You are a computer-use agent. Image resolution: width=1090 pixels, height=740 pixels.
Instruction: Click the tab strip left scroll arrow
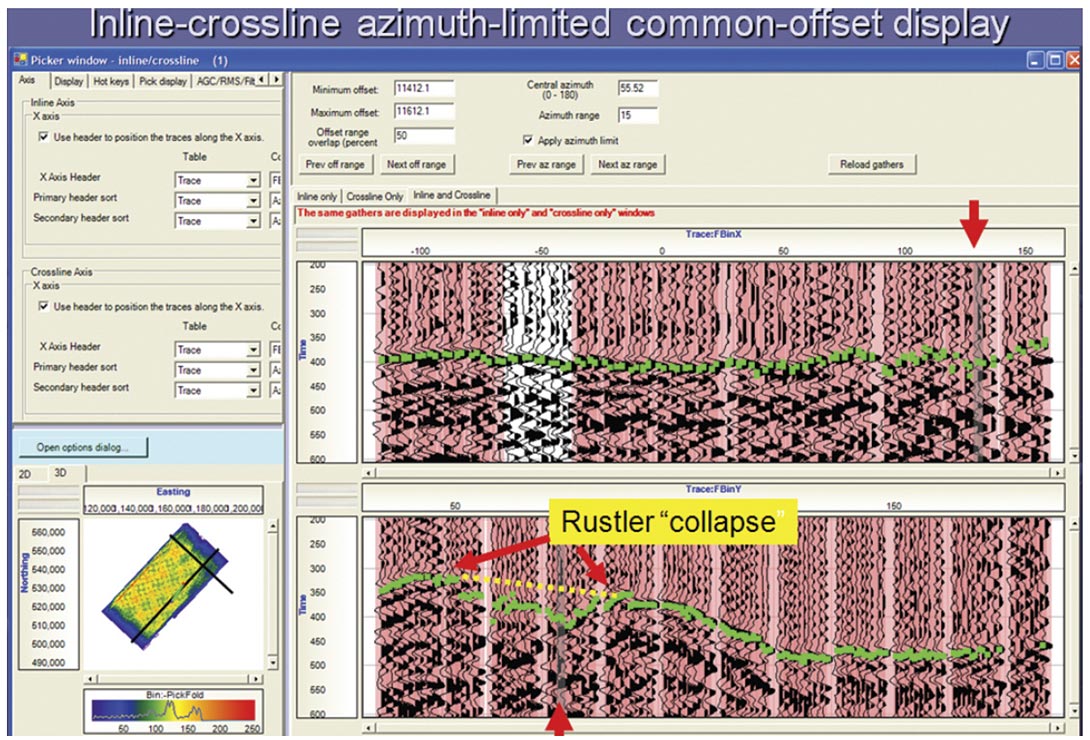coord(262,80)
